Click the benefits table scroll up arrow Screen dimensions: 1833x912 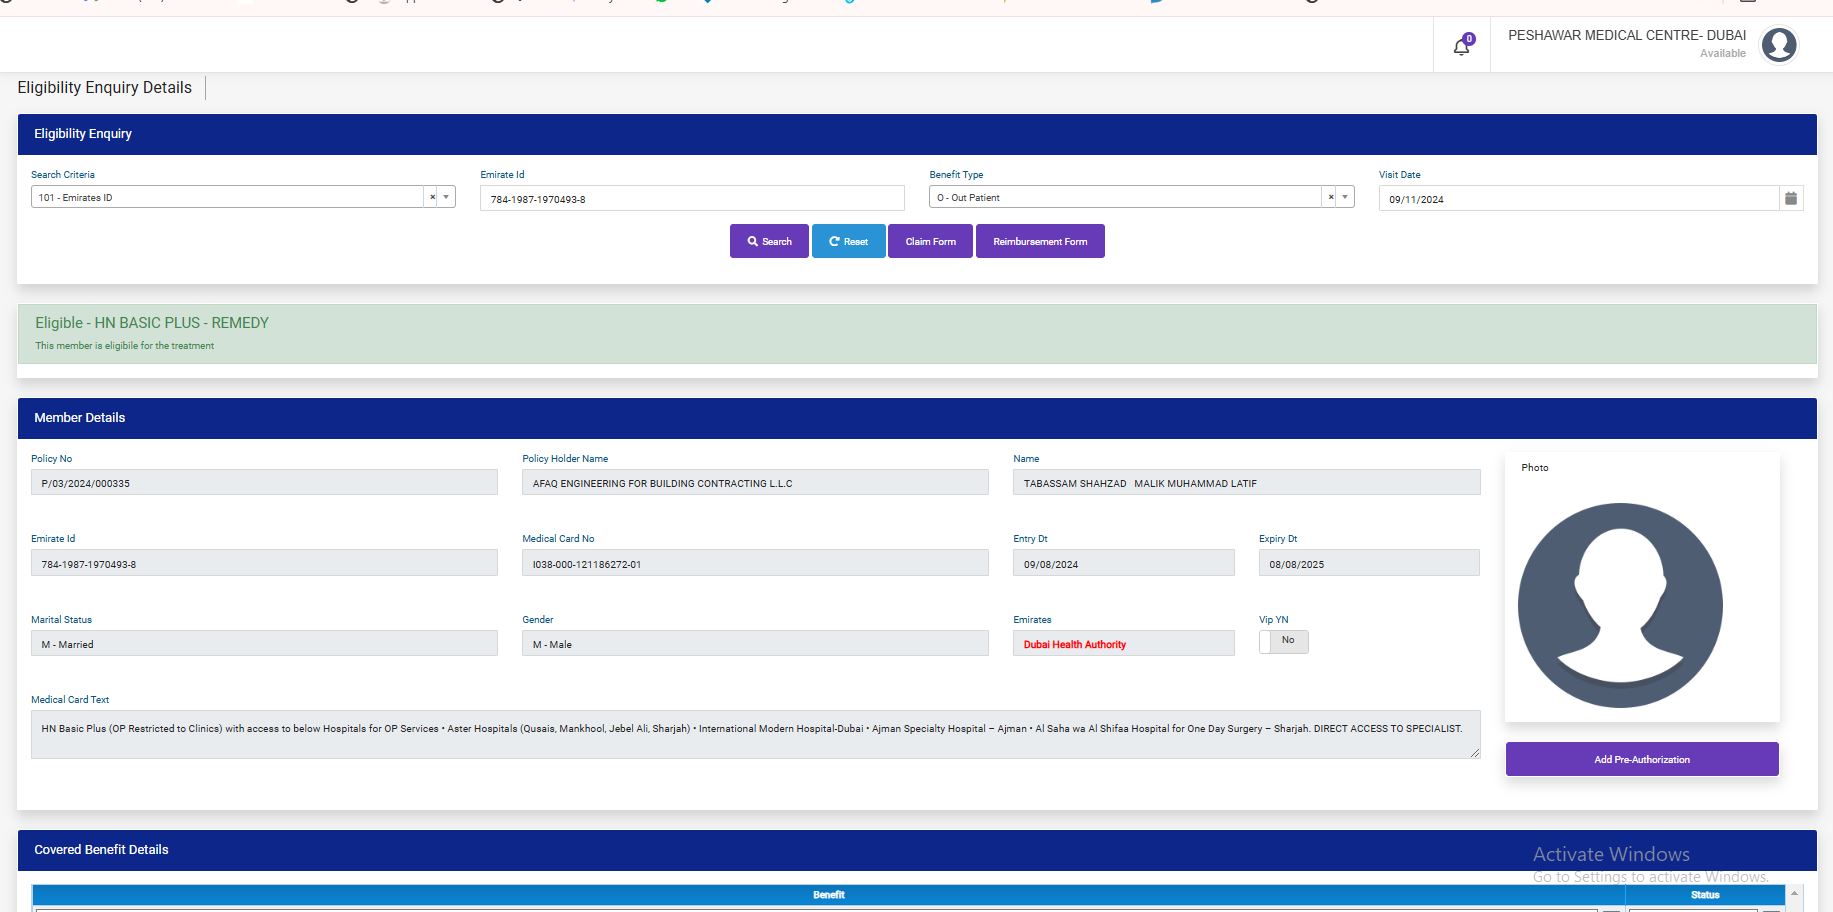pos(1794,893)
